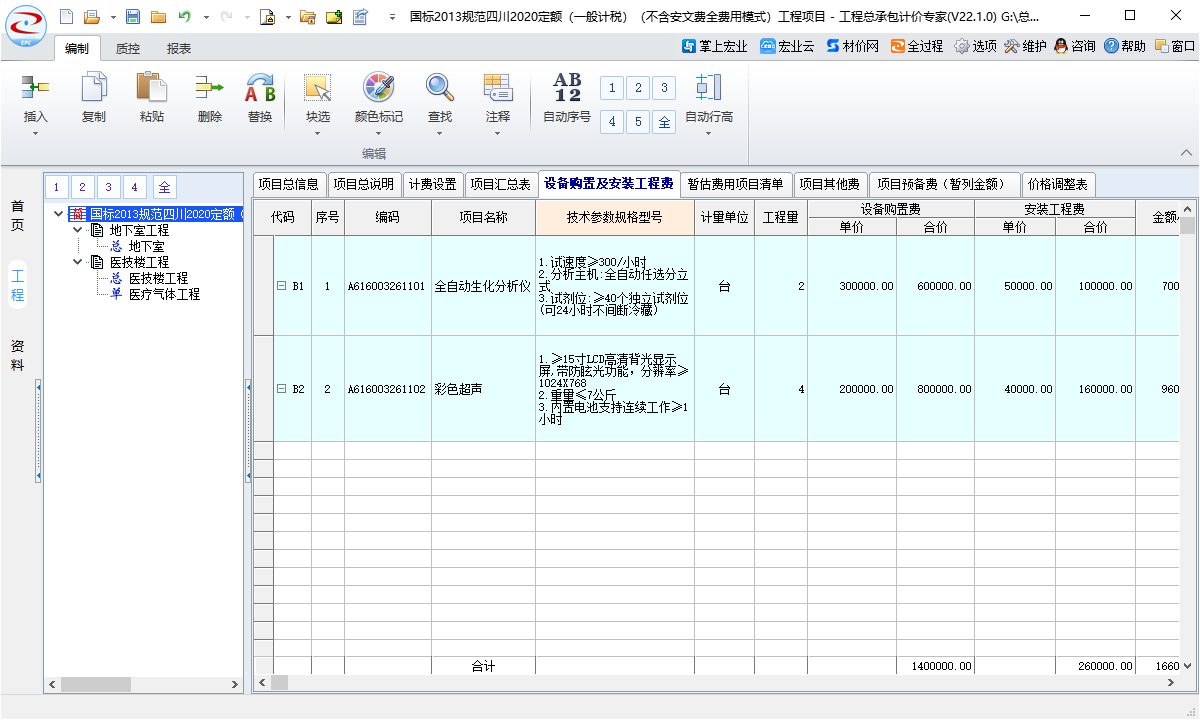Open the 计费设置 tab
The image size is (1200, 720).
(x=432, y=184)
